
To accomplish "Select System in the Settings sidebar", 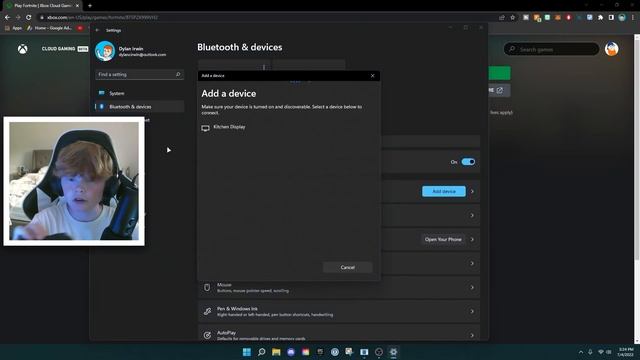I will click(x=139, y=93).
